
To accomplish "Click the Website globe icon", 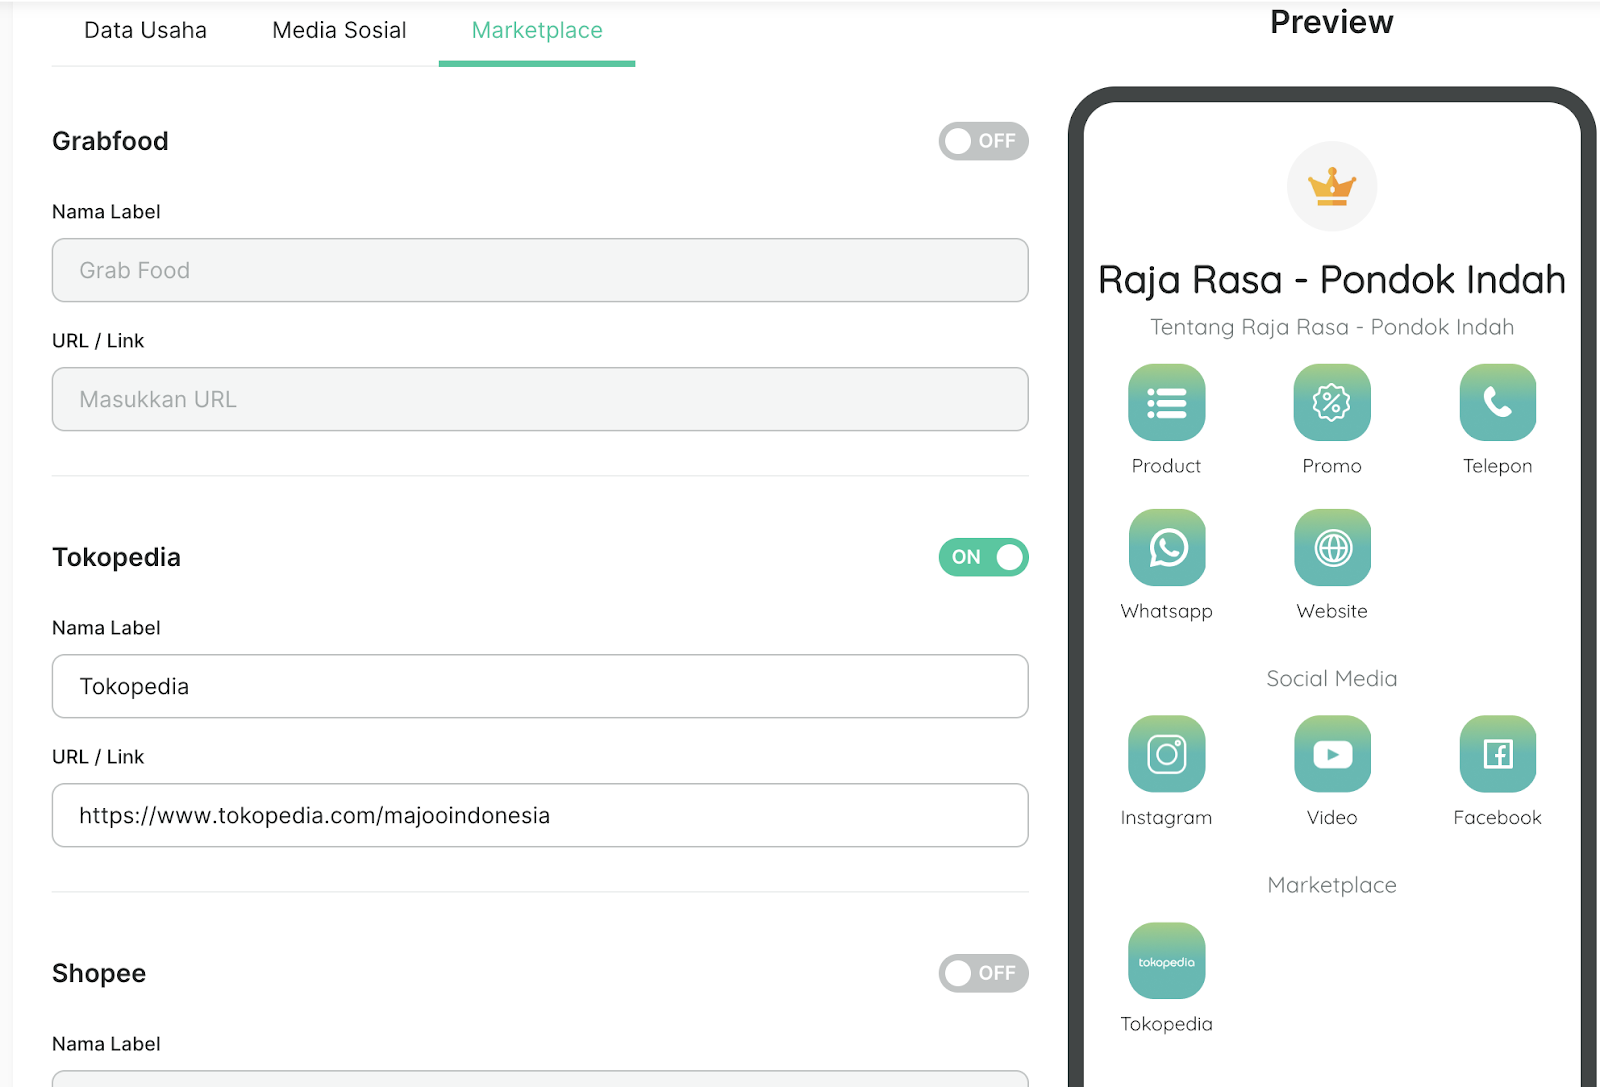I will (x=1332, y=547).
